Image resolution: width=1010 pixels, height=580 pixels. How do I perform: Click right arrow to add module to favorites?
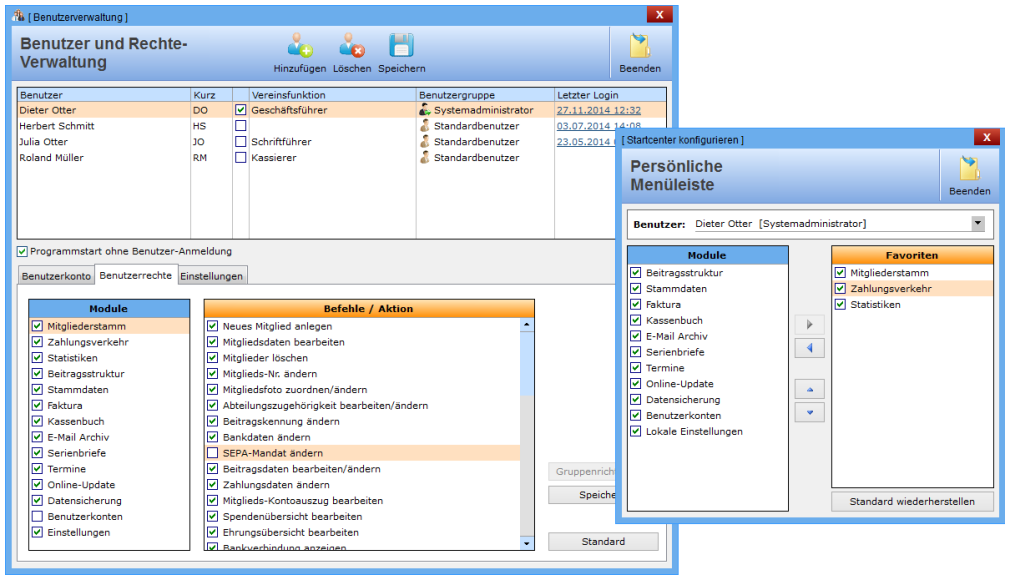click(809, 324)
